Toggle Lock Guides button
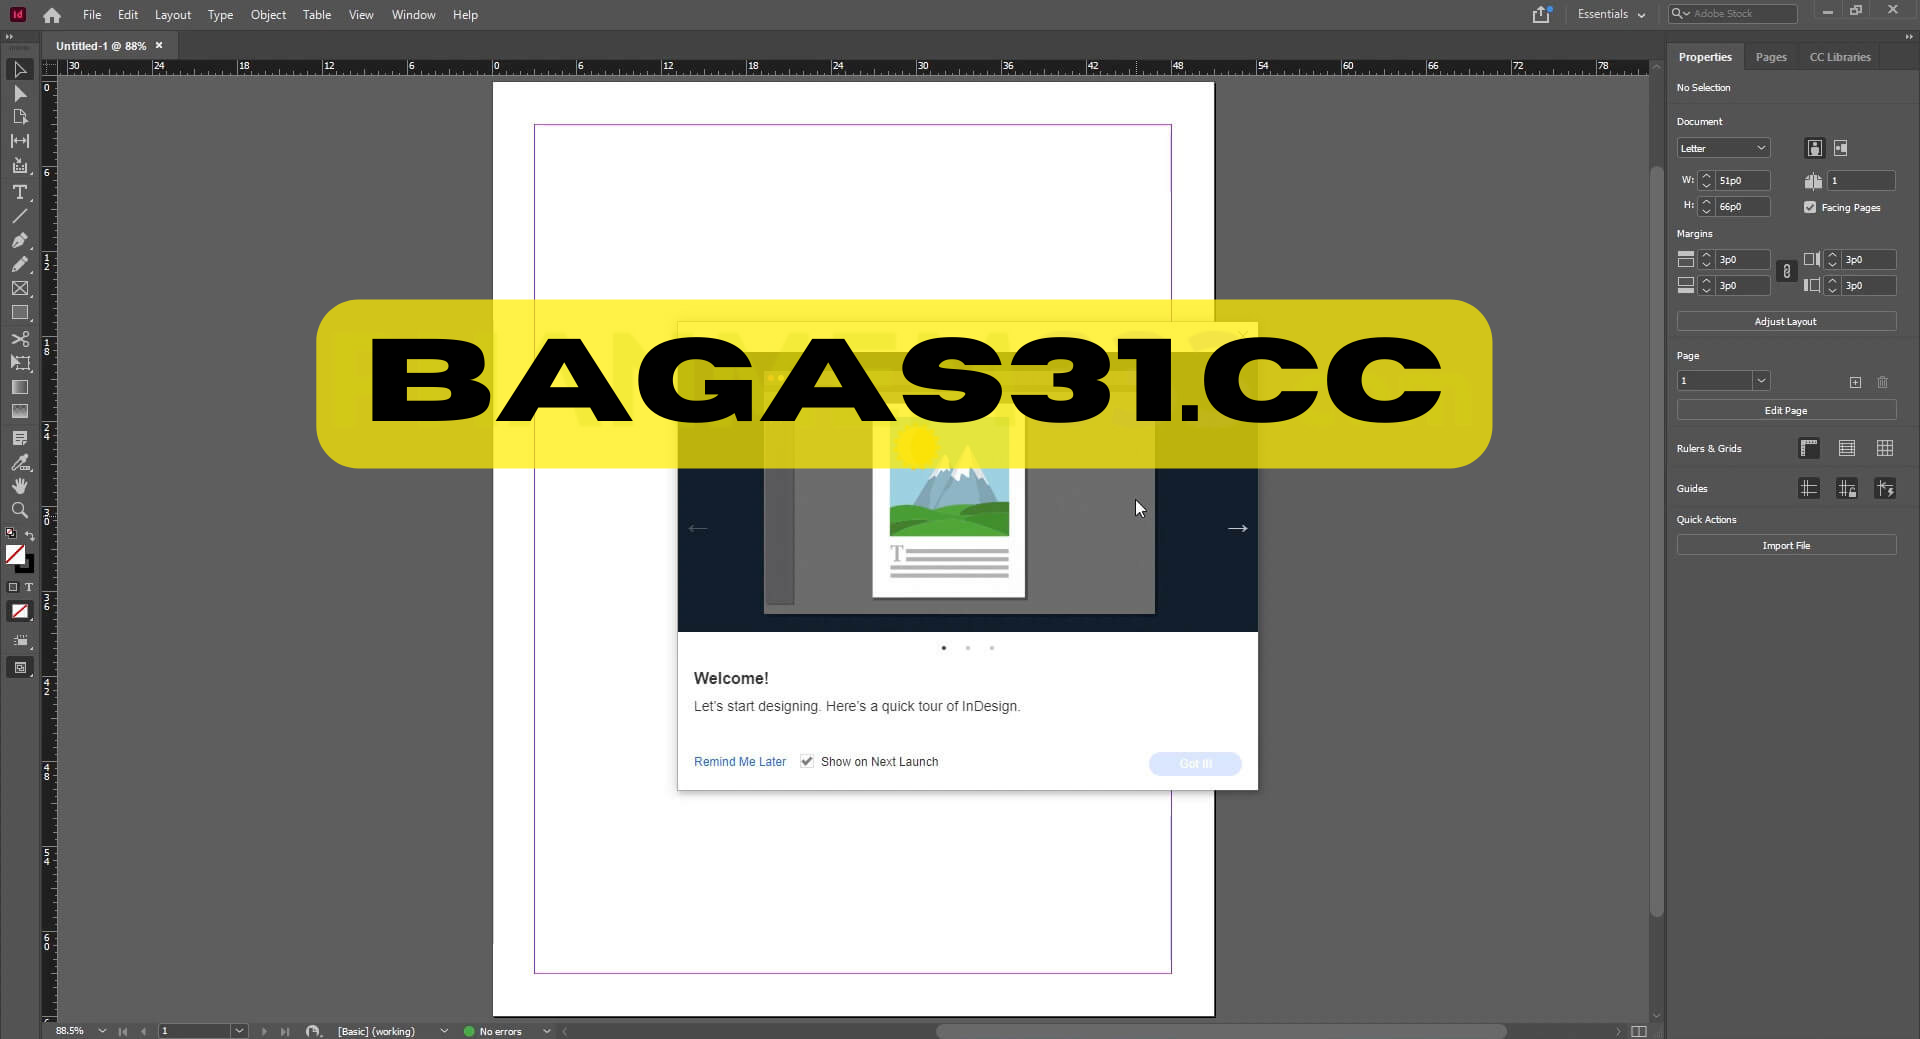The height and width of the screenshot is (1039, 1920). tap(1847, 488)
